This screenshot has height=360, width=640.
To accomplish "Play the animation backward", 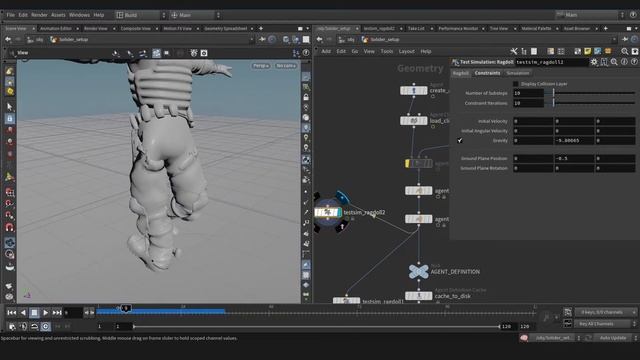I will (x=23, y=313).
